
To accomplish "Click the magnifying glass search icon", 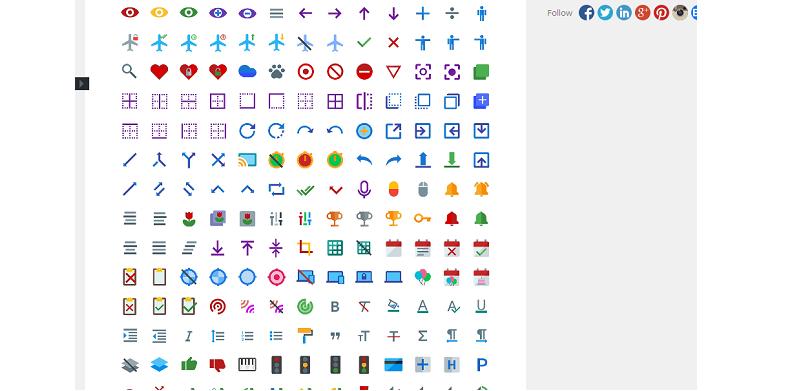I will [129, 72].
